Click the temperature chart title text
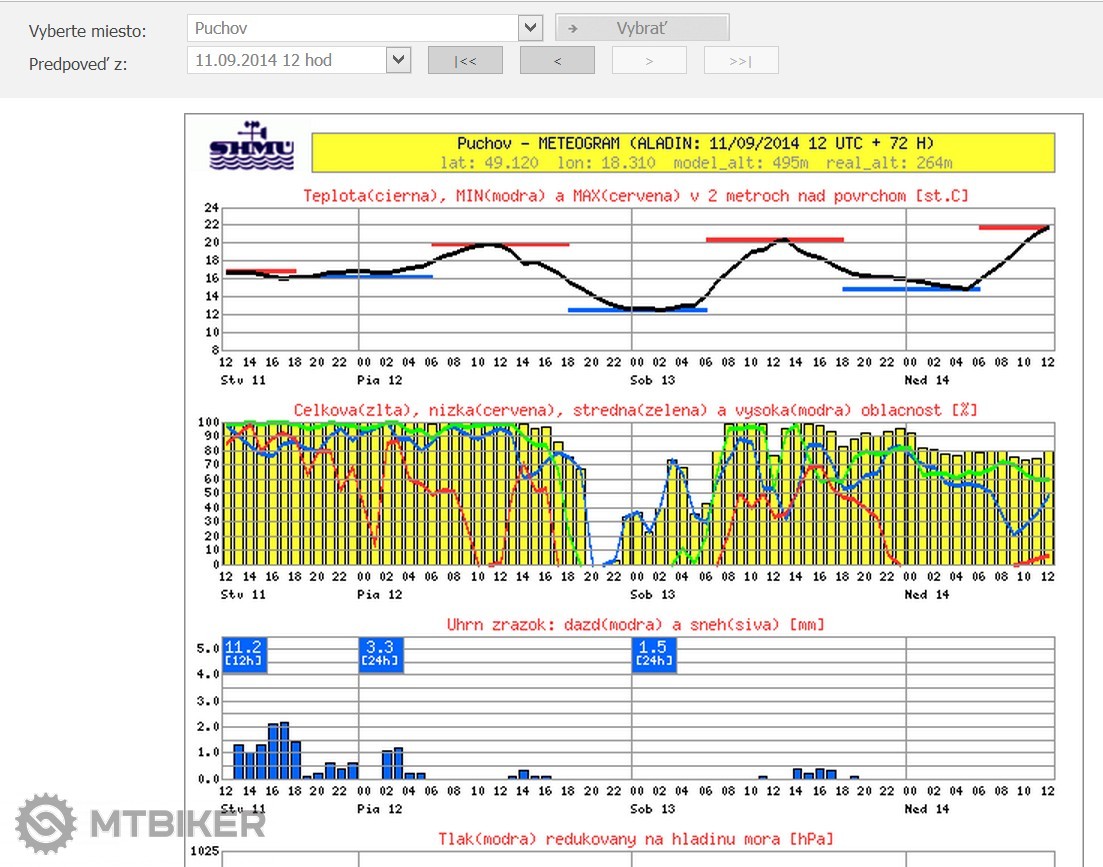 635,196
